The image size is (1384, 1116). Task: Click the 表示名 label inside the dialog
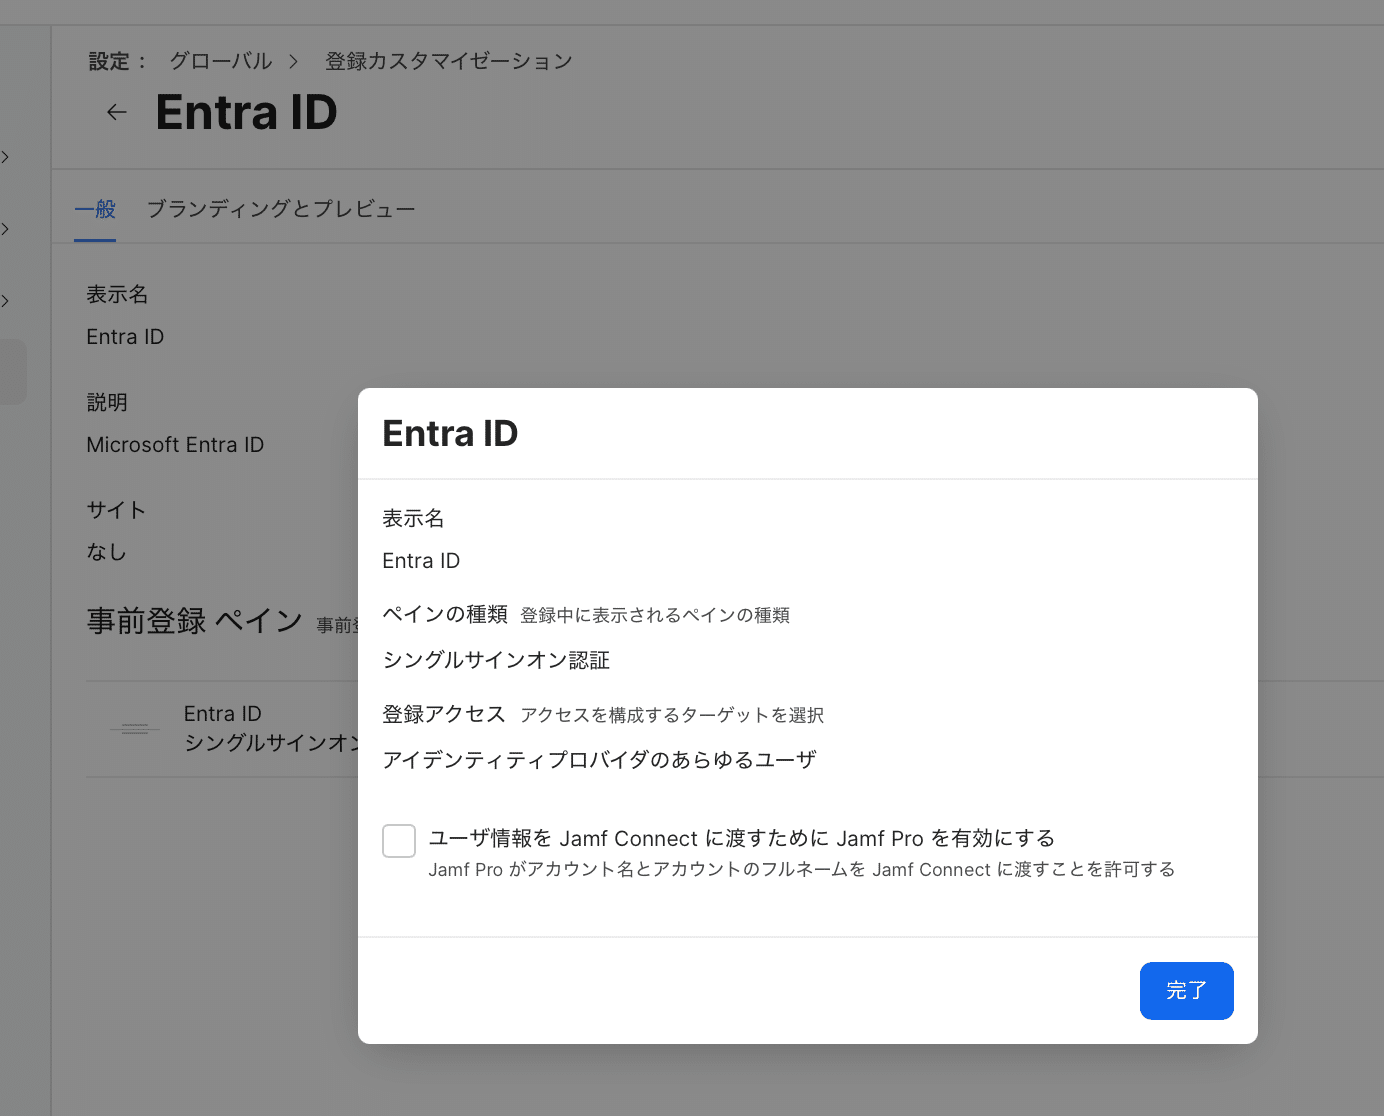point(413,518)
